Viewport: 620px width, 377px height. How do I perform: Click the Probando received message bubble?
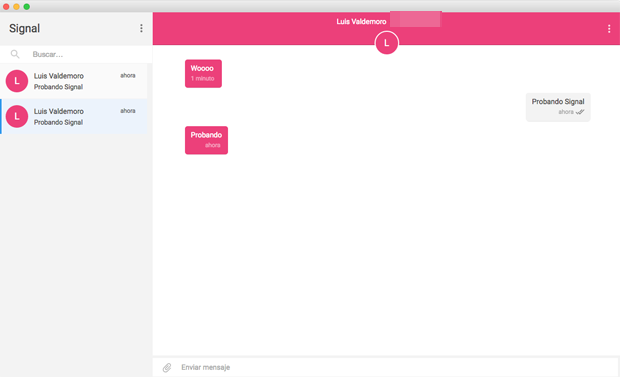[206, 140]
